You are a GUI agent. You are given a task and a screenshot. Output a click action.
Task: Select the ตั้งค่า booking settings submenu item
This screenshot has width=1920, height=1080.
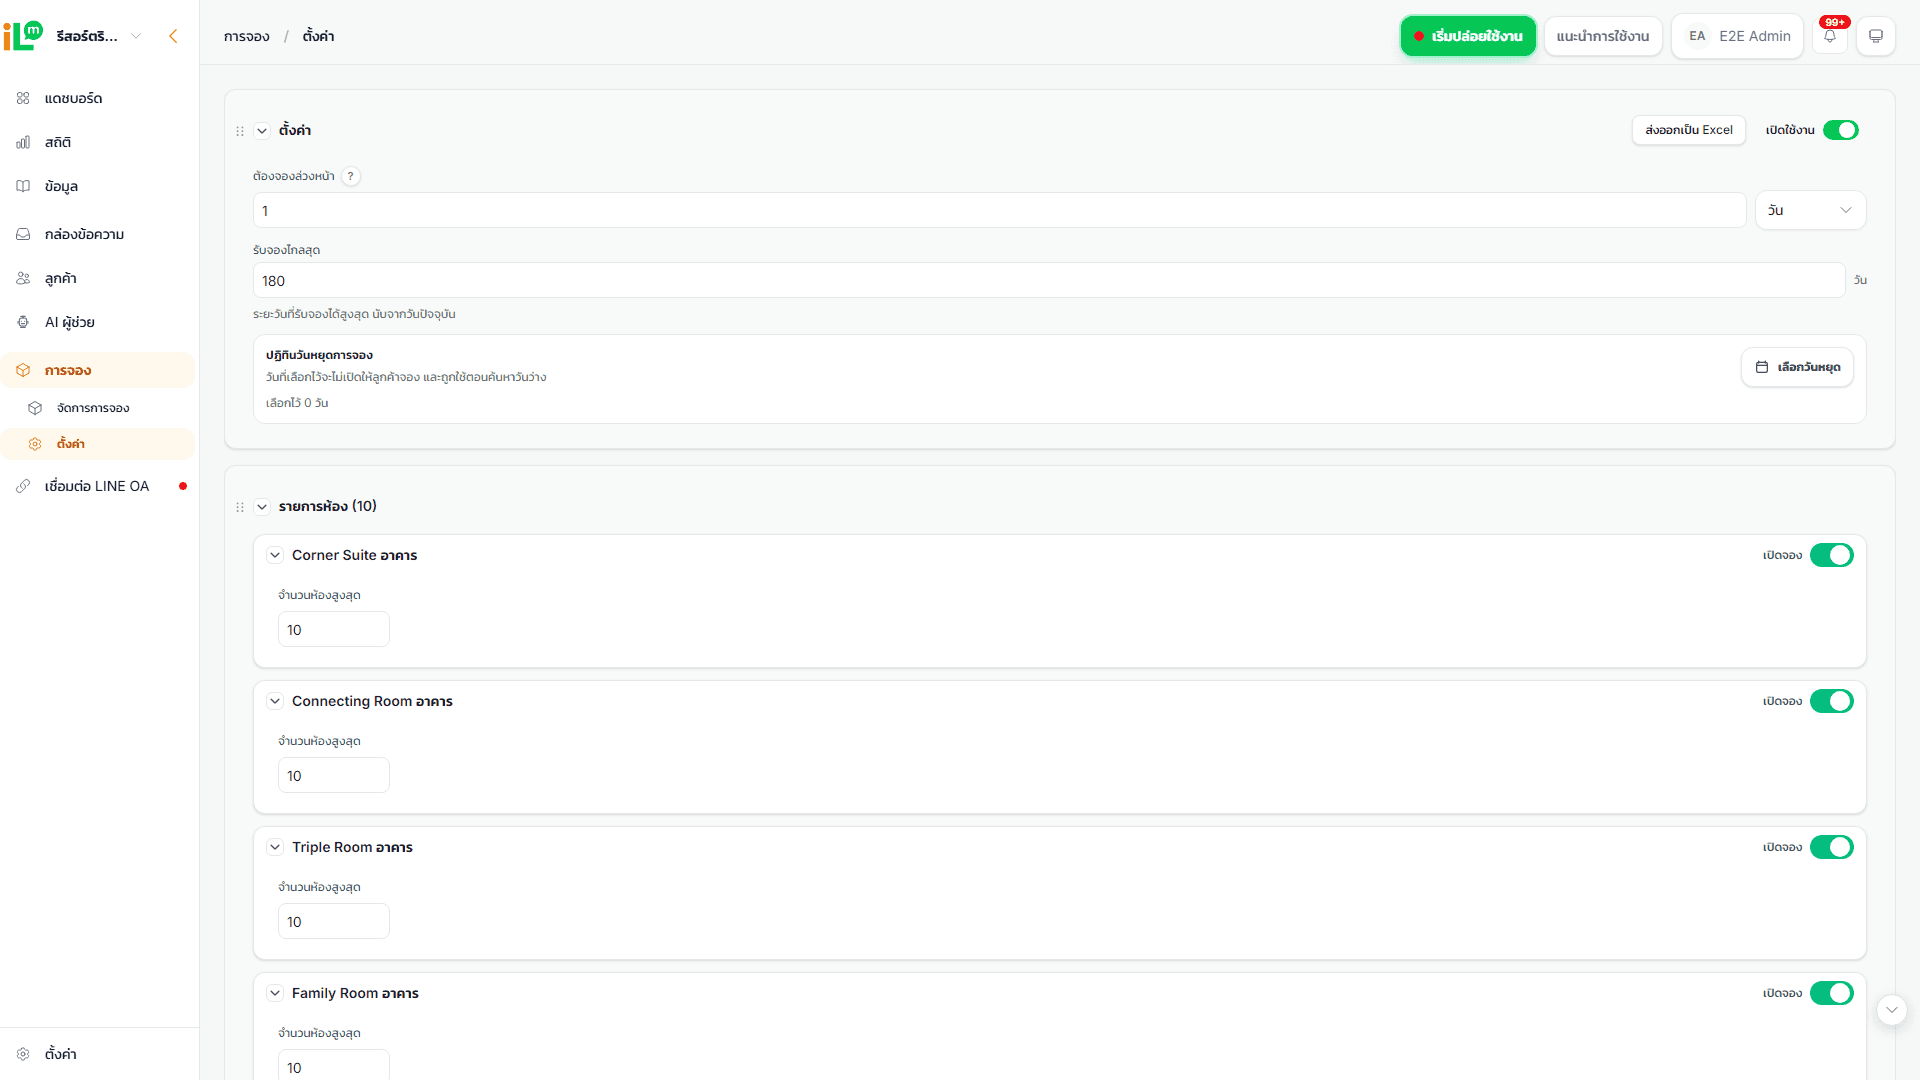click(98, 444)
